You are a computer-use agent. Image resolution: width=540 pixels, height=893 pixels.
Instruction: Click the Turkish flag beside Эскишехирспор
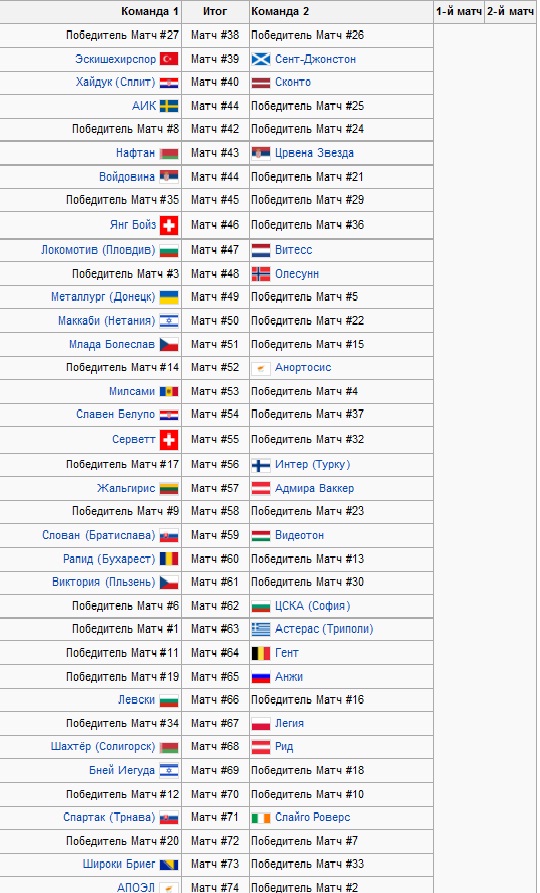[169, 59]
